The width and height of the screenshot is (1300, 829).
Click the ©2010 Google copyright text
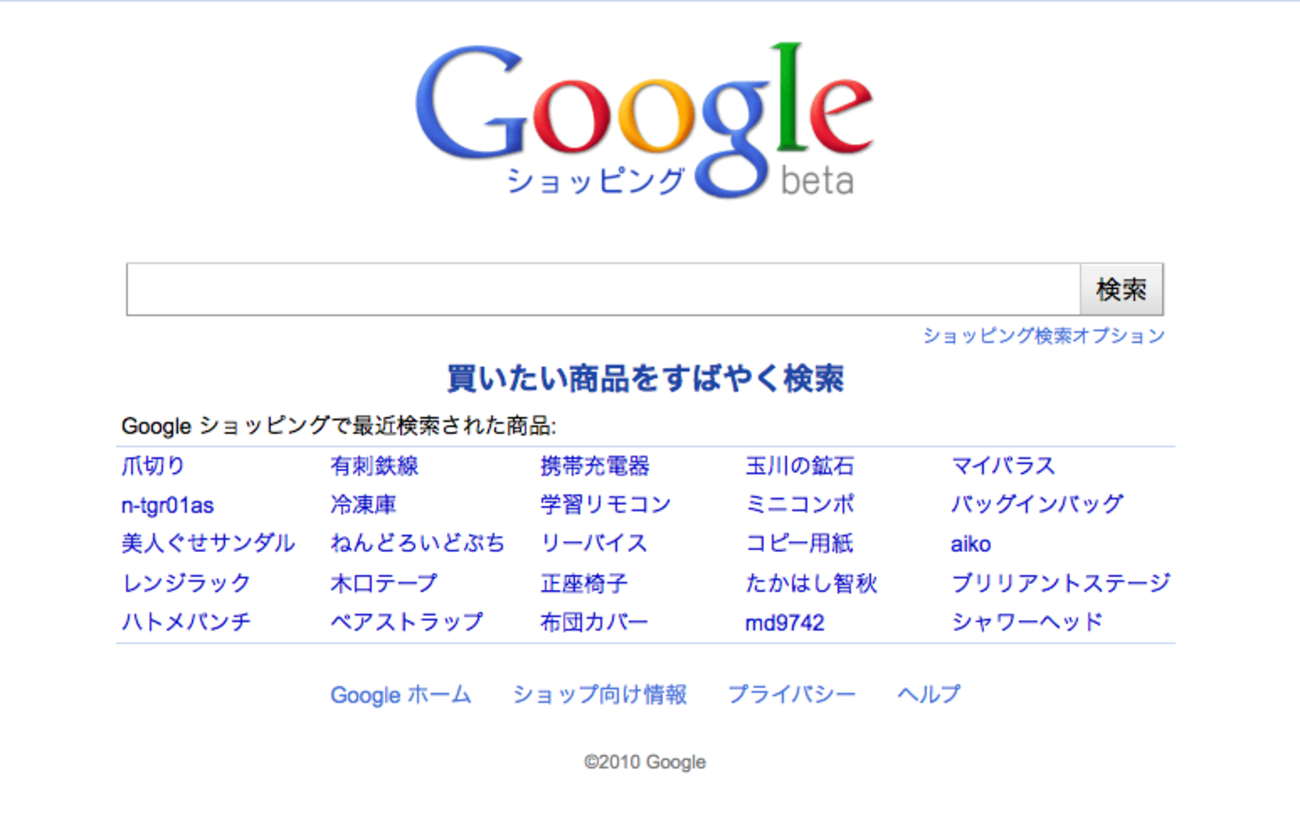click(645, 762)
